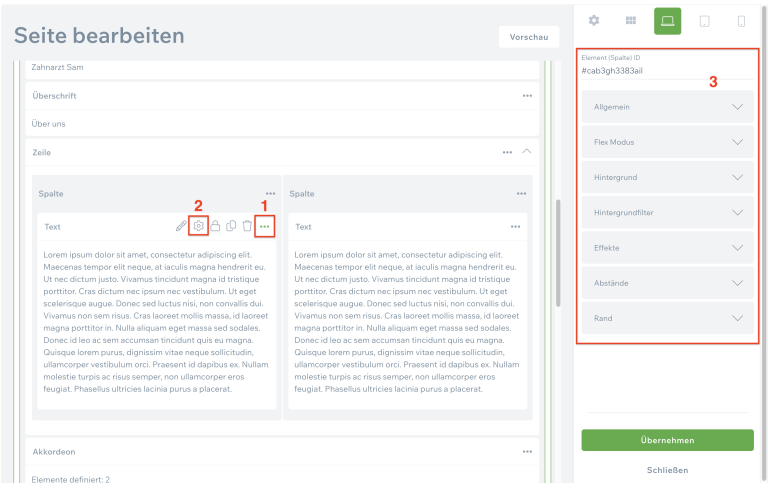This screenshot has width=768, height=483.
Task: Select the grid view icon in the right panel
Action: 631,21
